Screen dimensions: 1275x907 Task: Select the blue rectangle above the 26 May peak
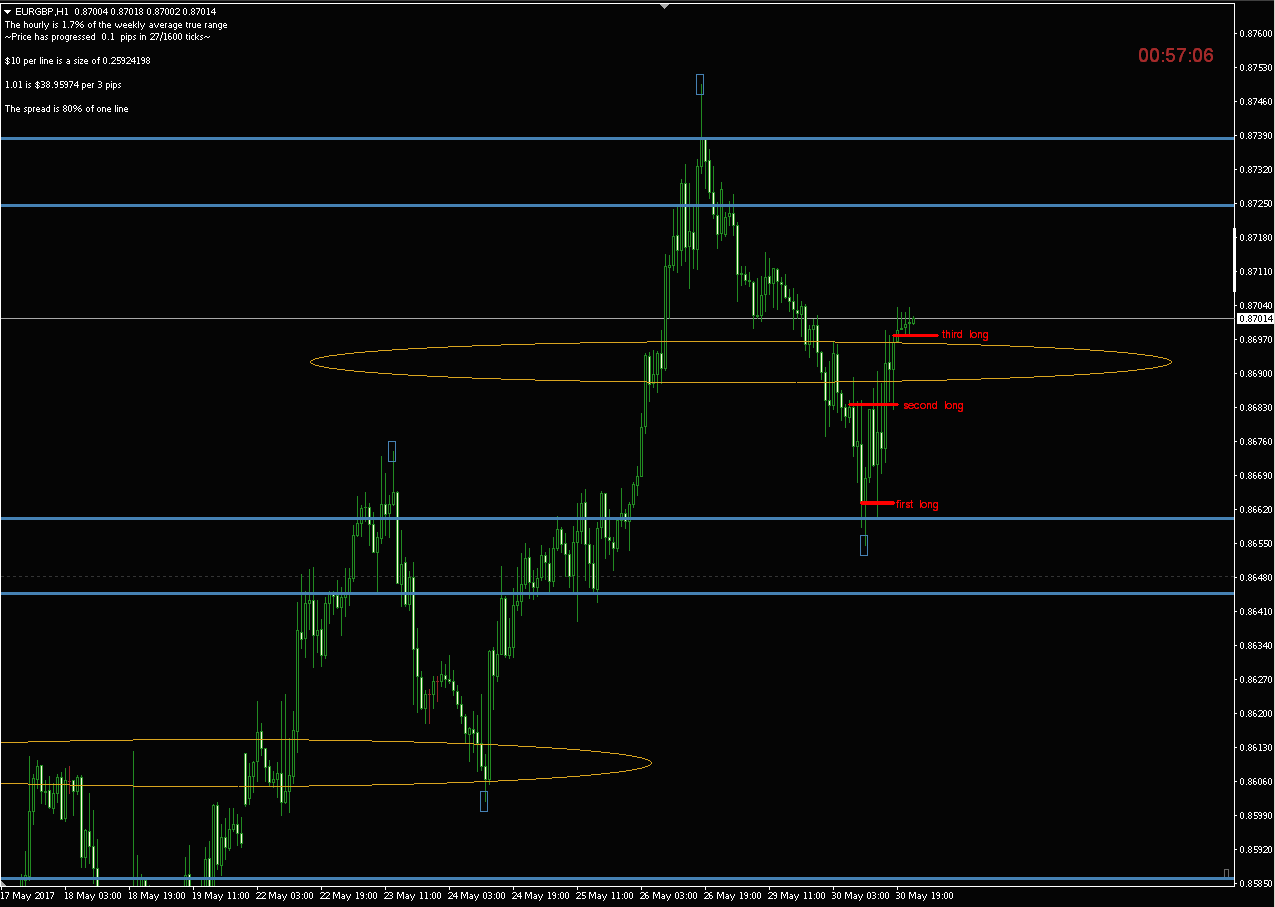point(700,83)
